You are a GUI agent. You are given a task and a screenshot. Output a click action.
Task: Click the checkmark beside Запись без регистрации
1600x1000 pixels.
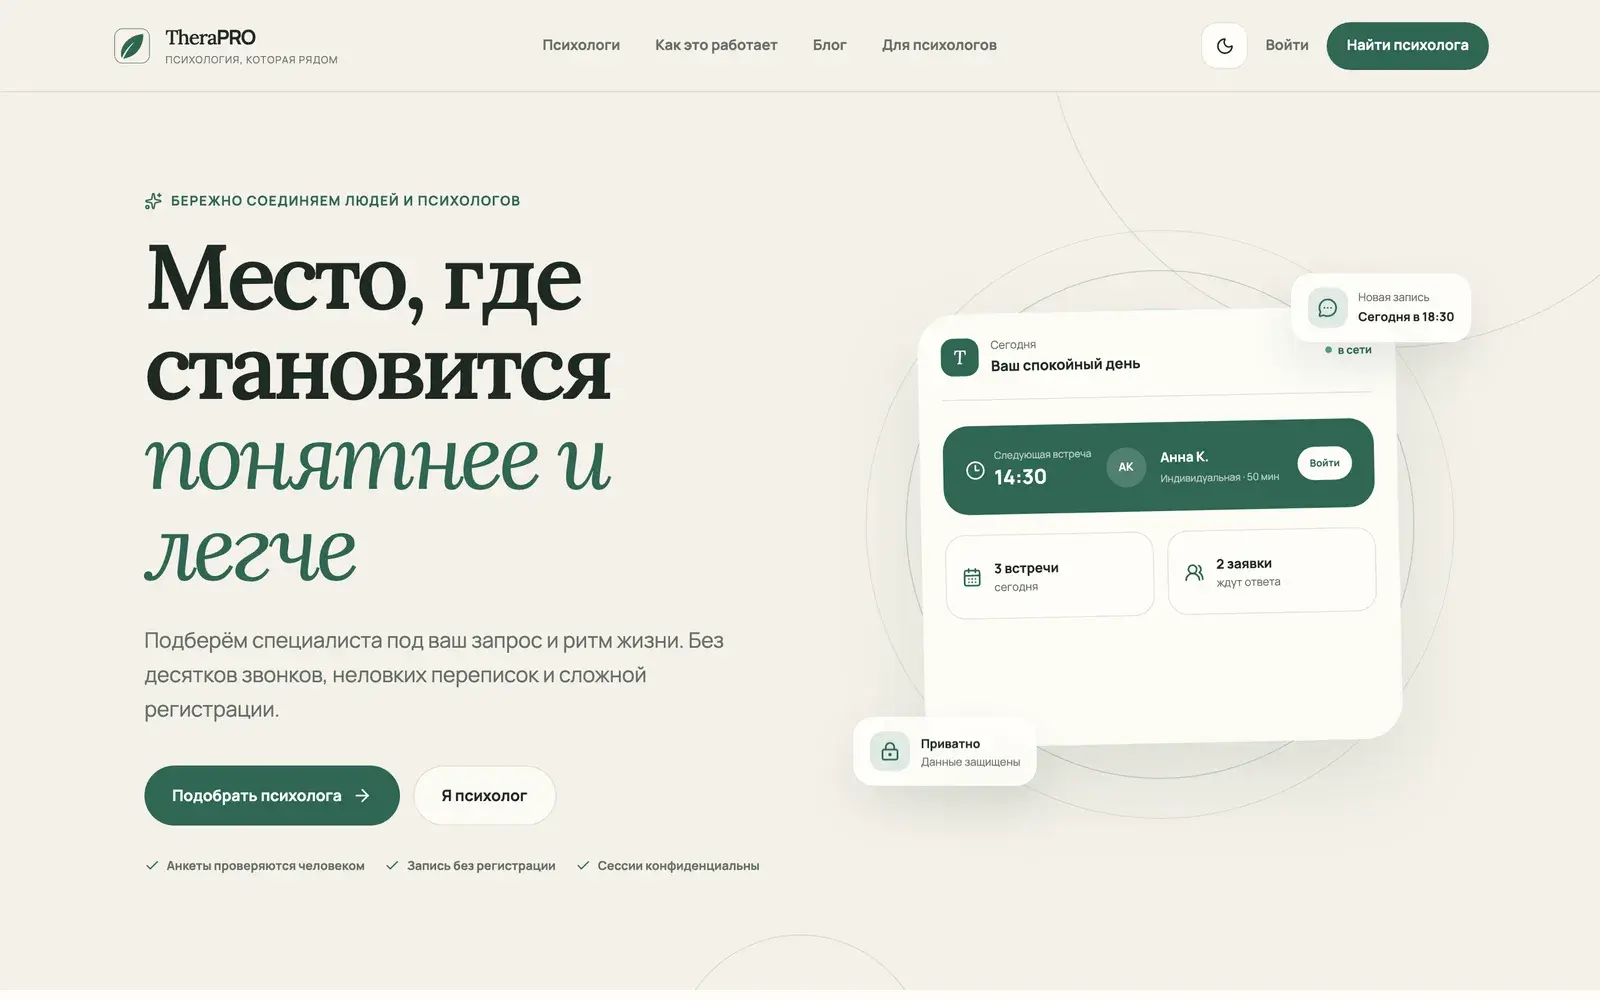point(392,866)
